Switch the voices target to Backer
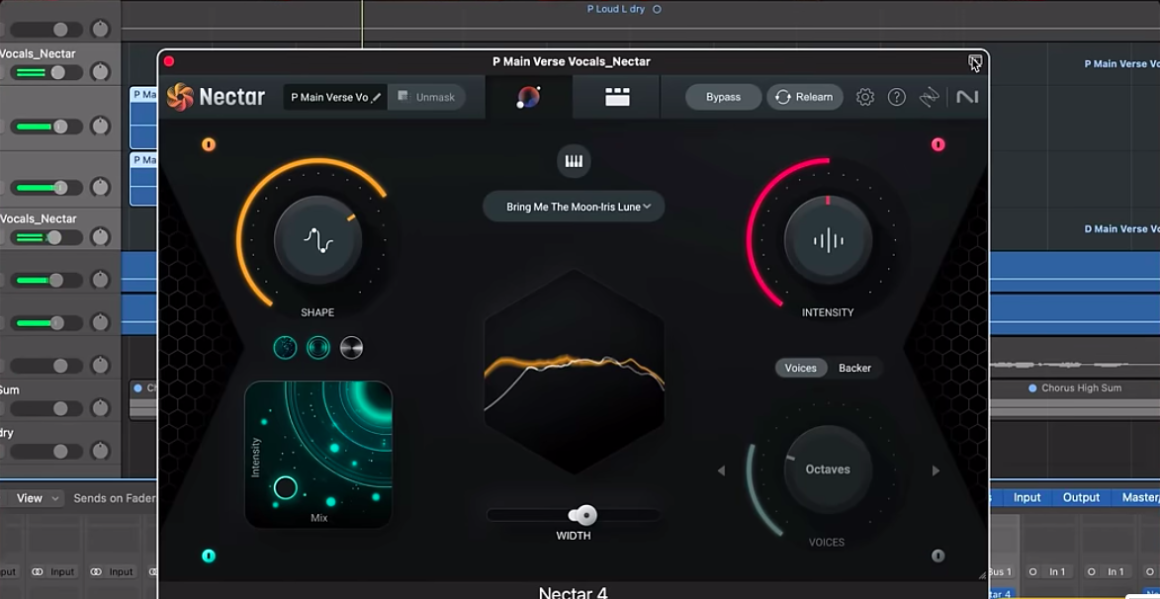 tap(855, 367)
